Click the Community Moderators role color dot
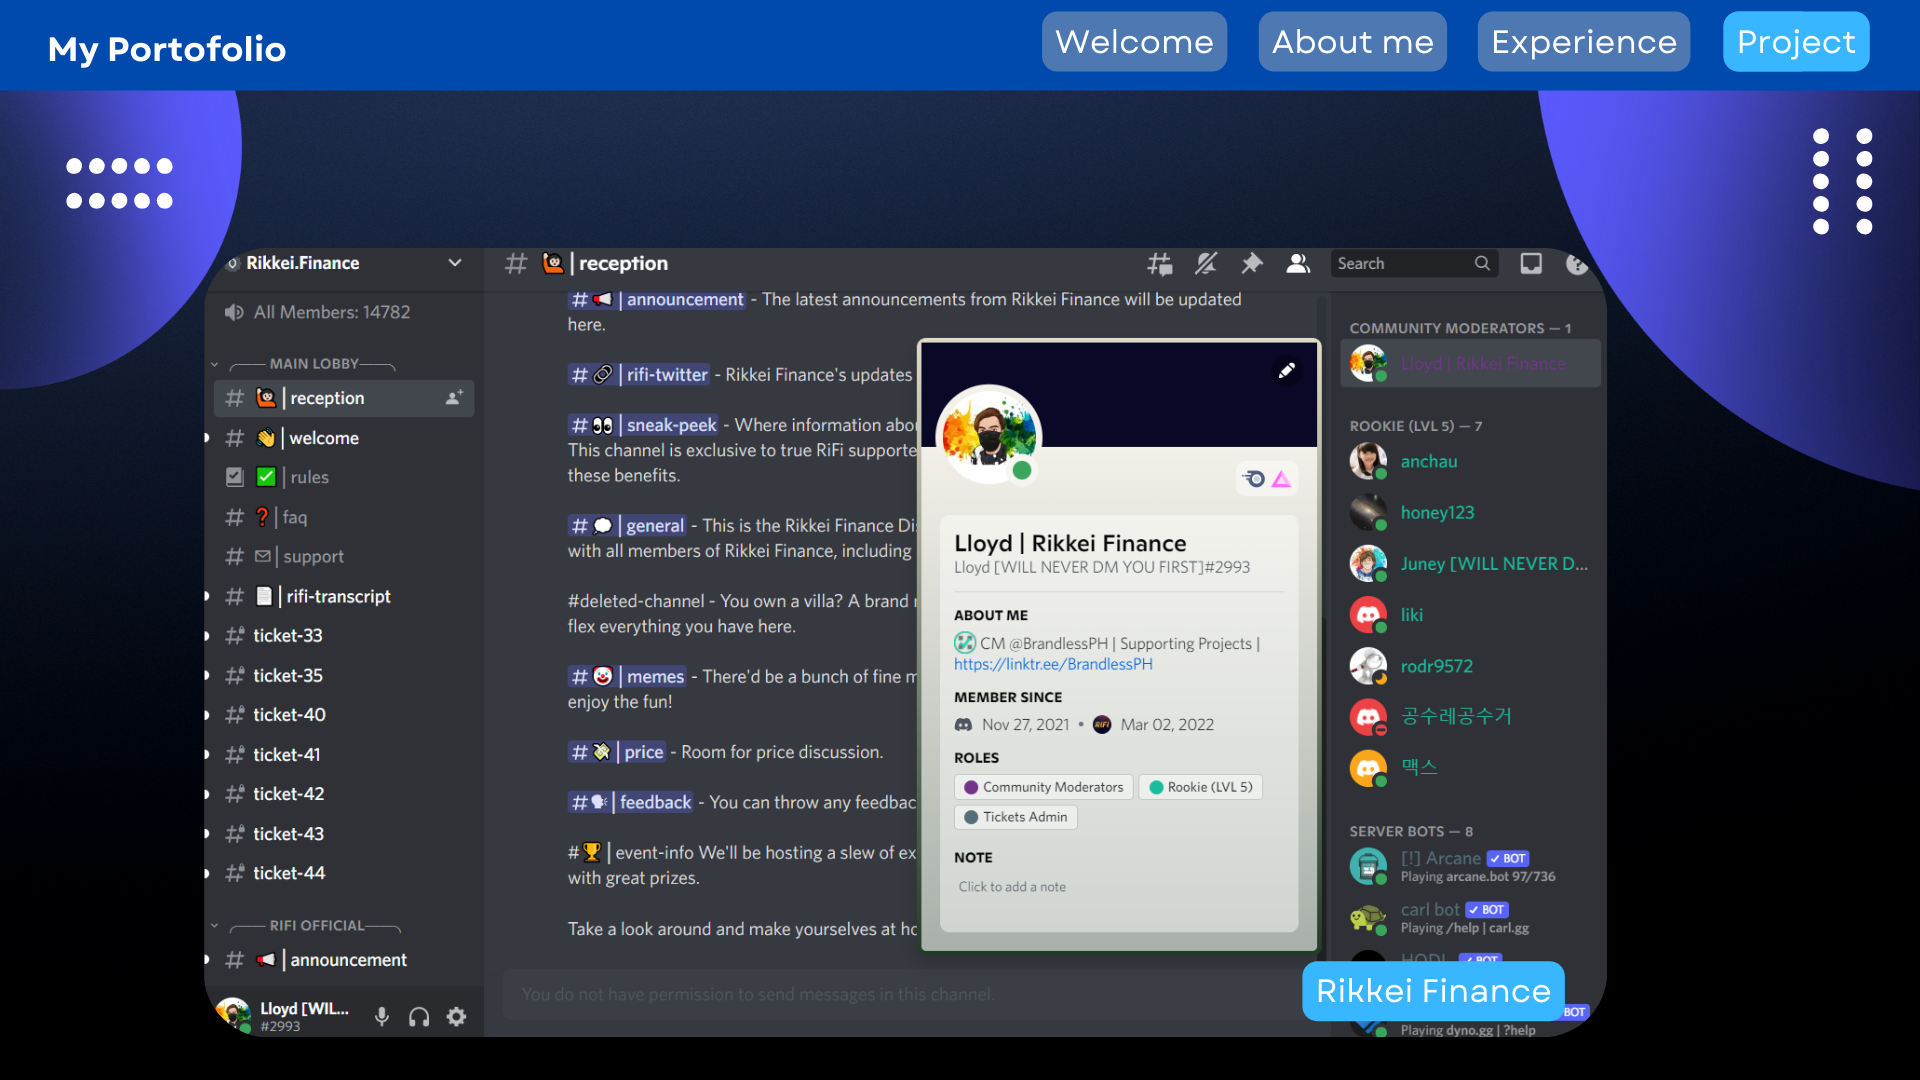 970,788
